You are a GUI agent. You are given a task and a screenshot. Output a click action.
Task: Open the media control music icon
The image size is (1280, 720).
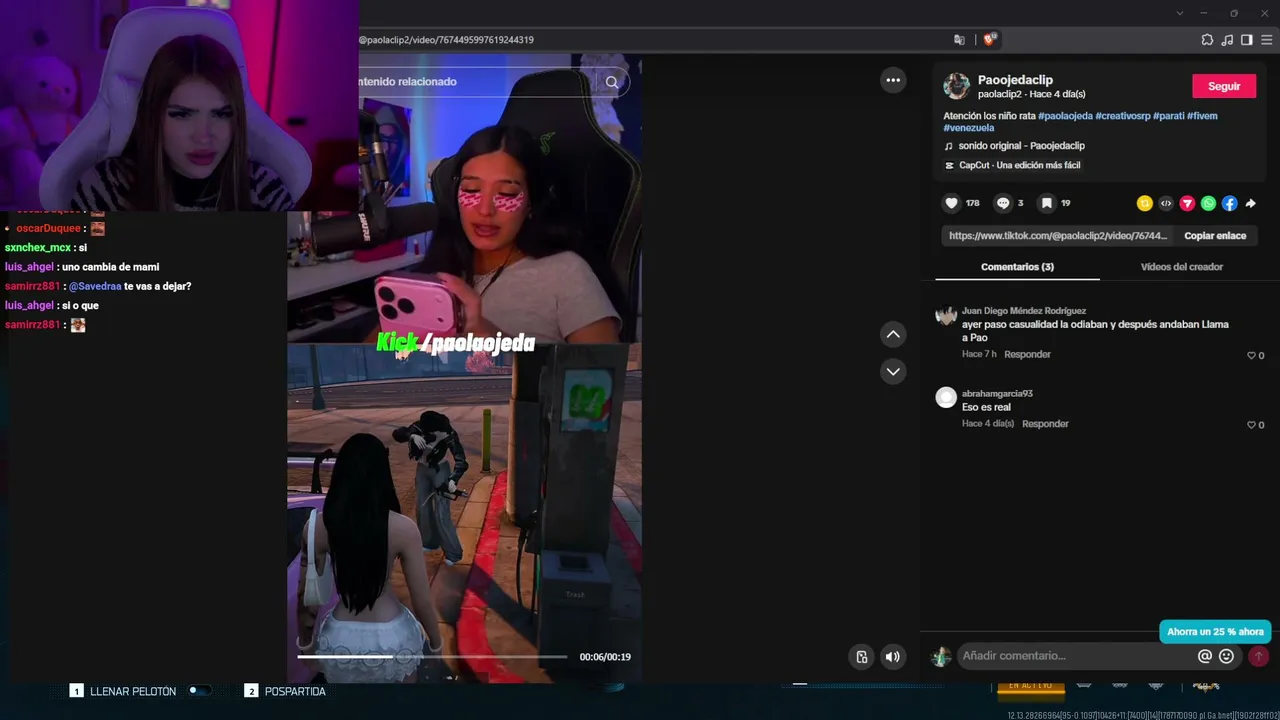pyautogui.click(x=1227, y=40)
